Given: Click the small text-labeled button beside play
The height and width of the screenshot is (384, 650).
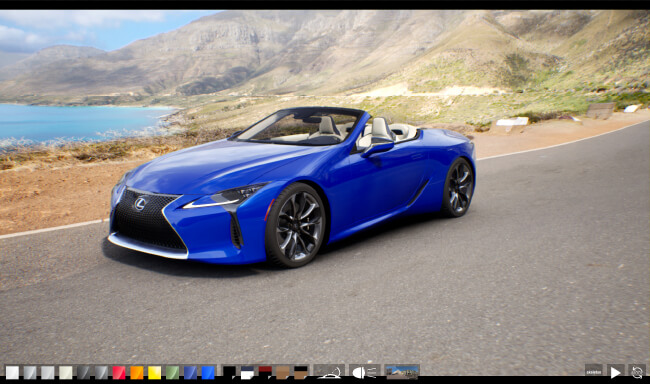Looking at the screenshot, I should click(x=594, y=372).
